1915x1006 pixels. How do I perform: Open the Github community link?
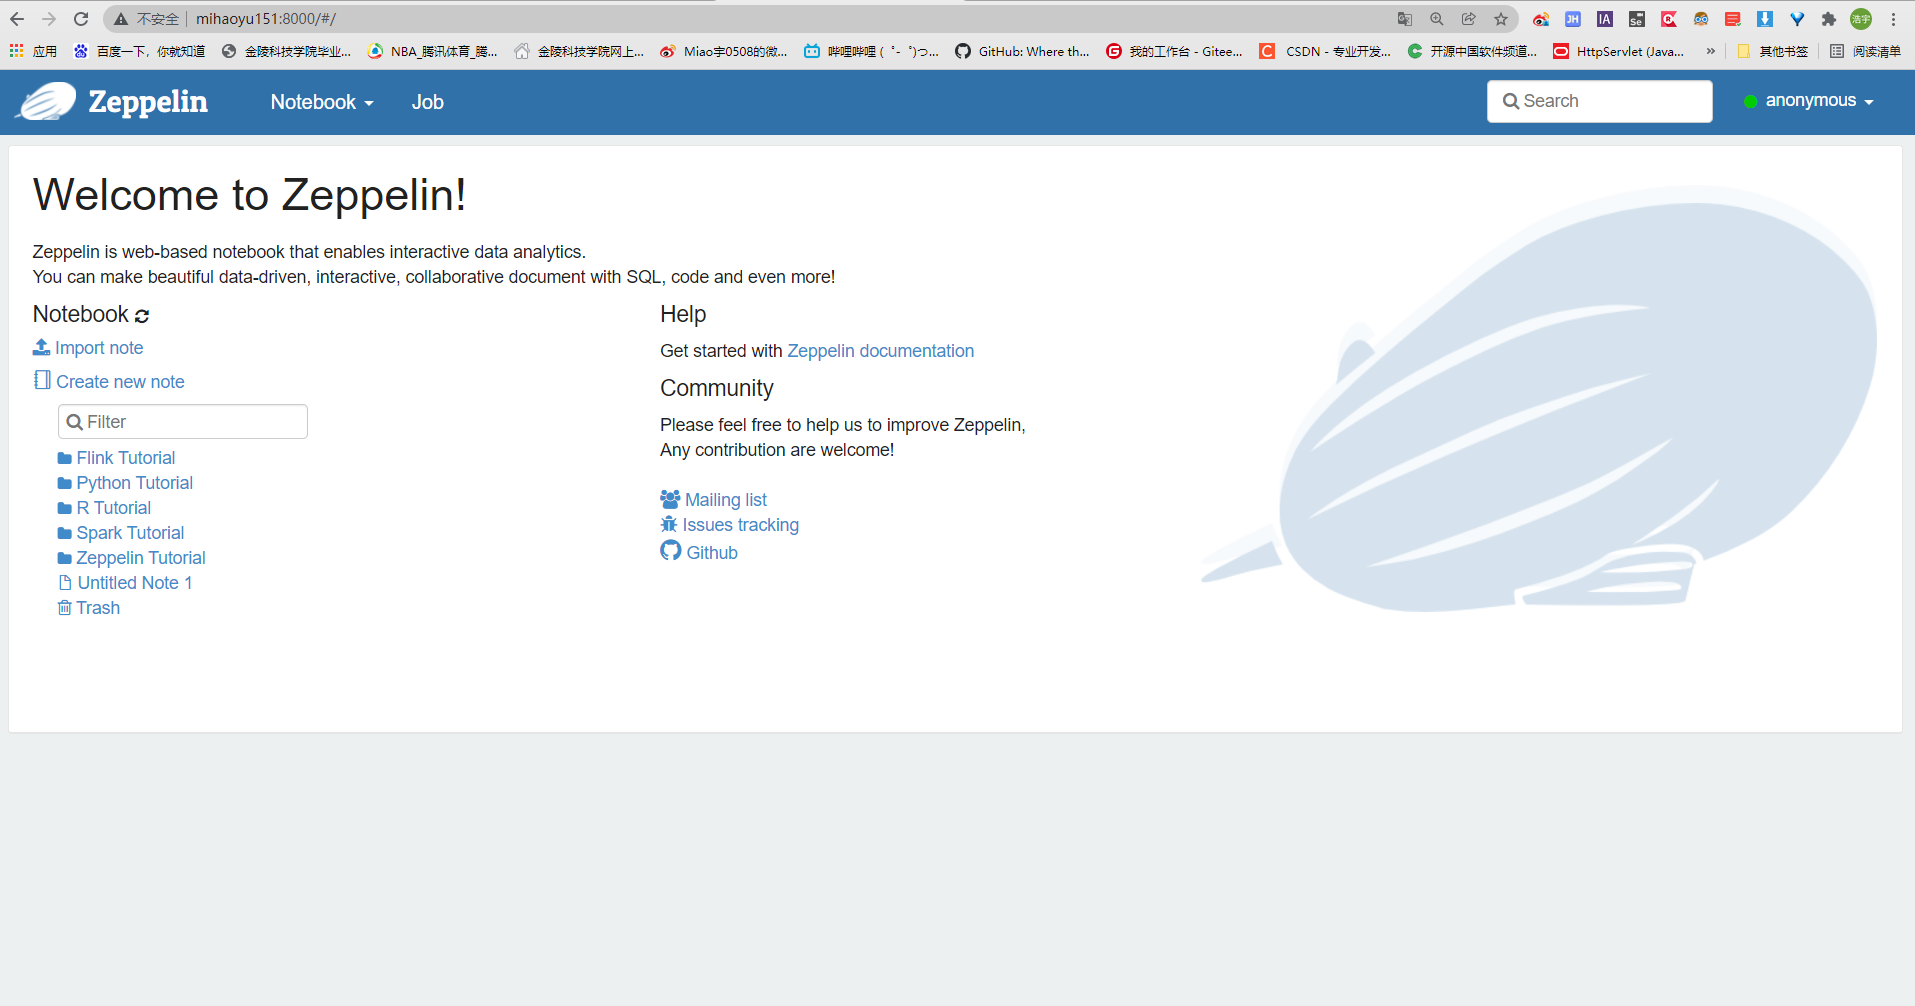tap(712, 552)
